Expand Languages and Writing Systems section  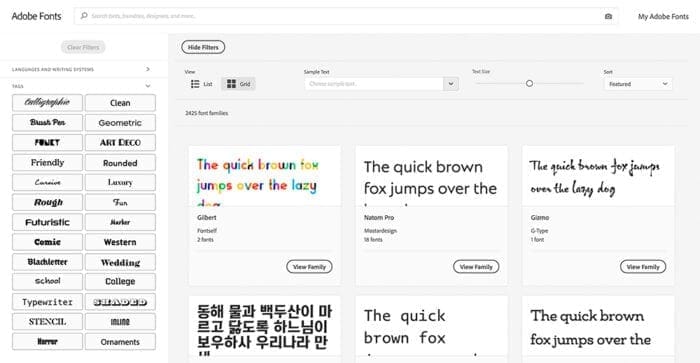(148, 69)
